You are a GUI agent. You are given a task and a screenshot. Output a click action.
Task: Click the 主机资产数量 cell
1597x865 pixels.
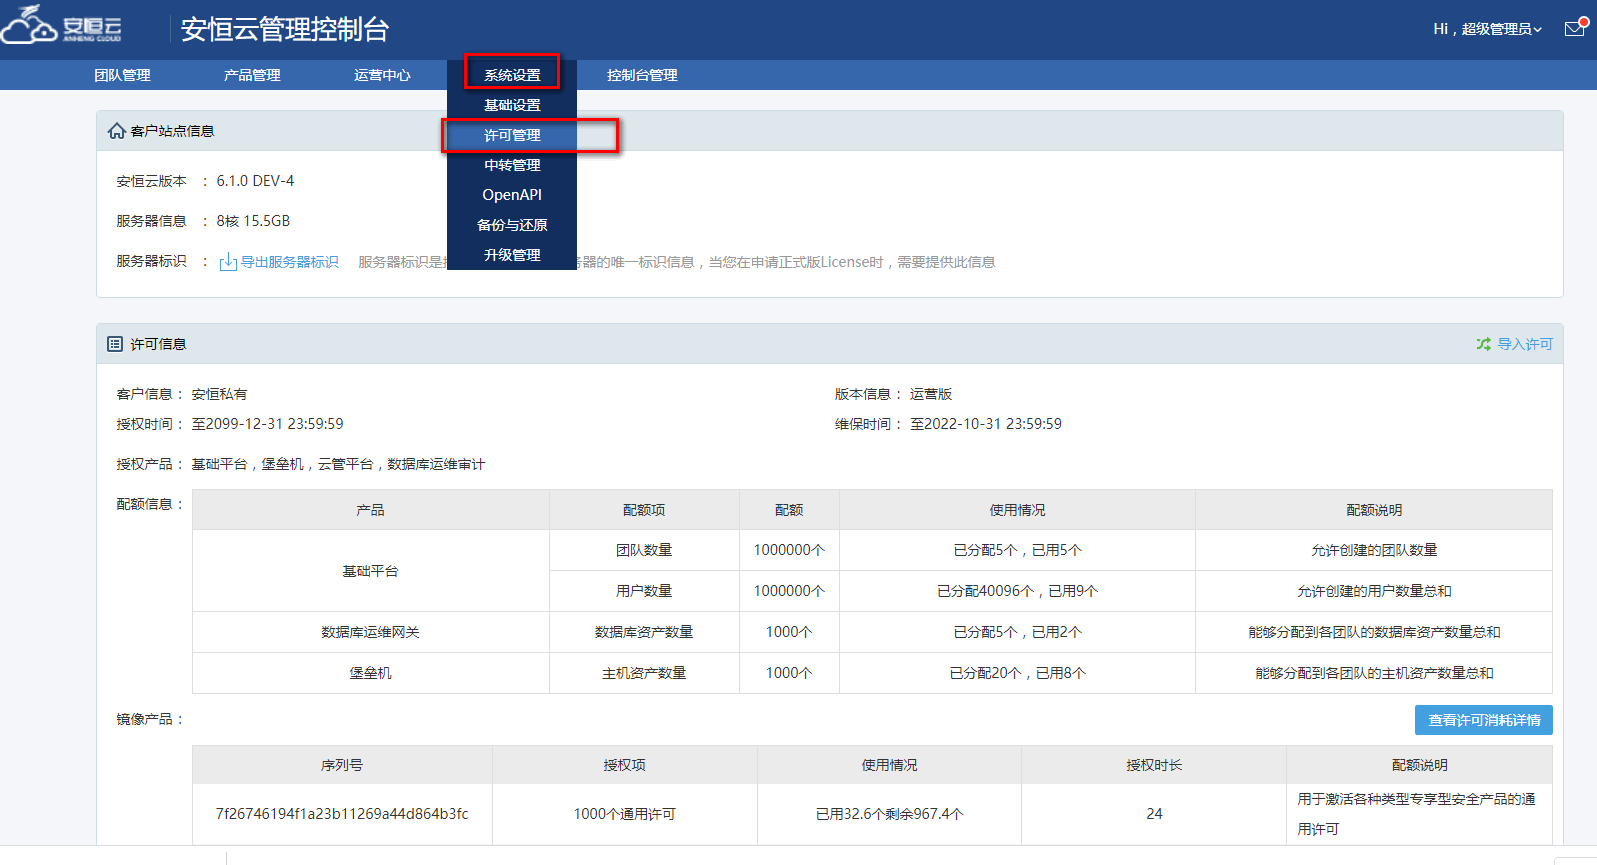coord(644,673)
